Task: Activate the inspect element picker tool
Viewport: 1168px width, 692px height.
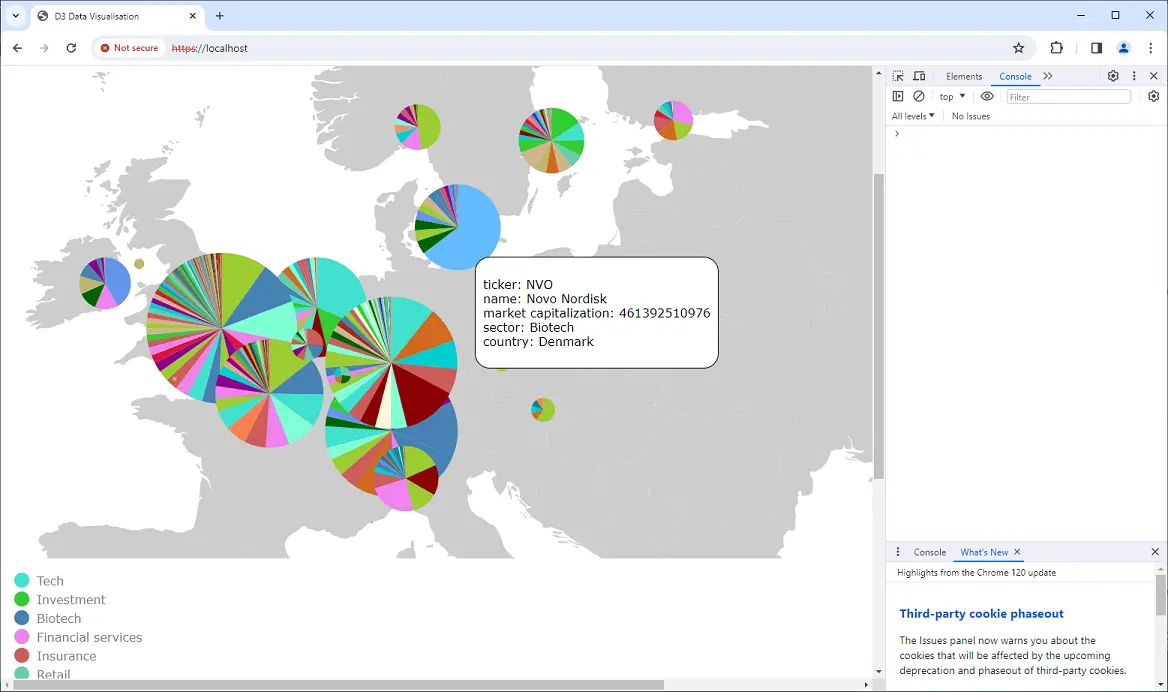Action: tap(898, 76)
